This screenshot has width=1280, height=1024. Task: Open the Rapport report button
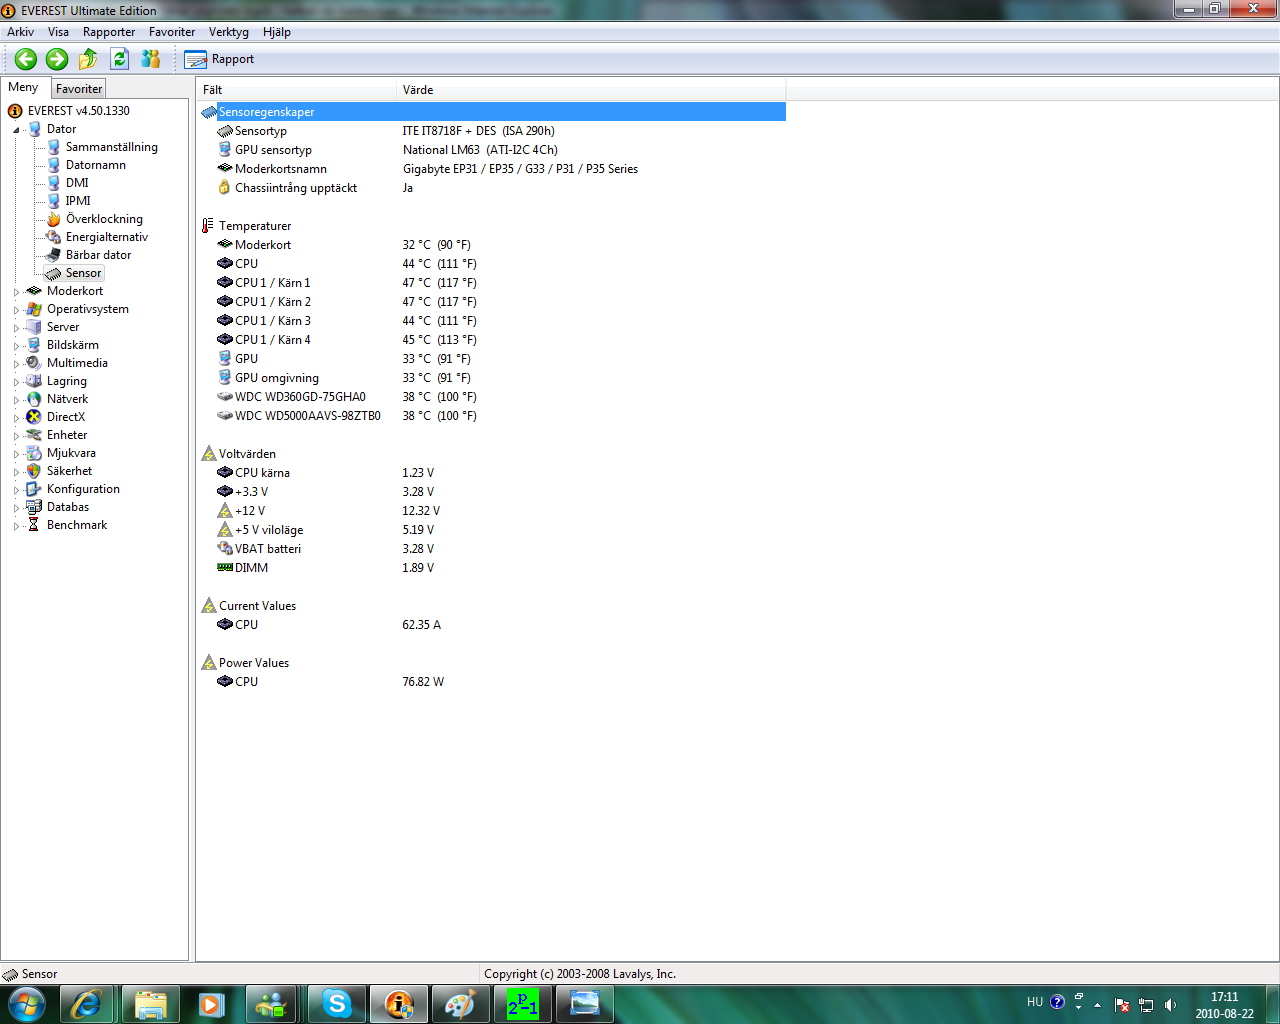pos(220,59)
